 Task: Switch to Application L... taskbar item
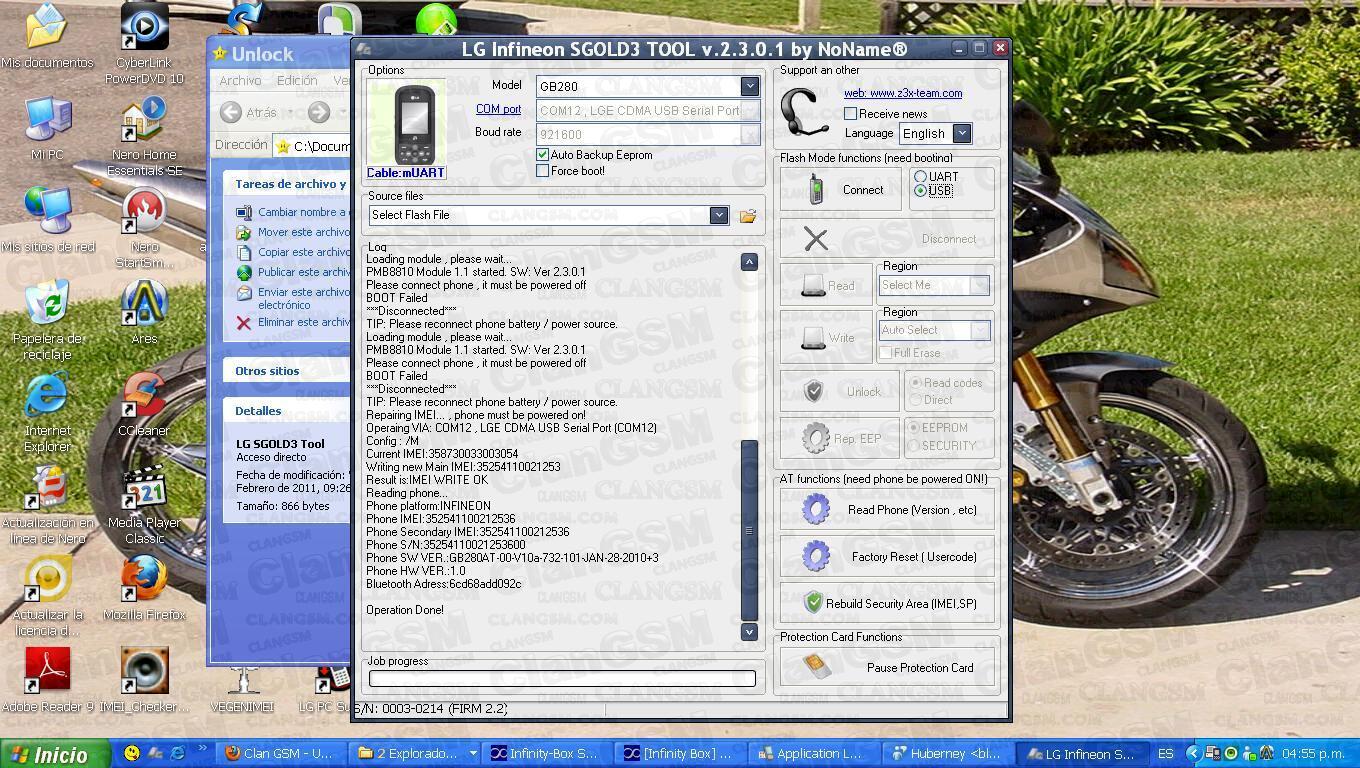click(x=812, y=753)
